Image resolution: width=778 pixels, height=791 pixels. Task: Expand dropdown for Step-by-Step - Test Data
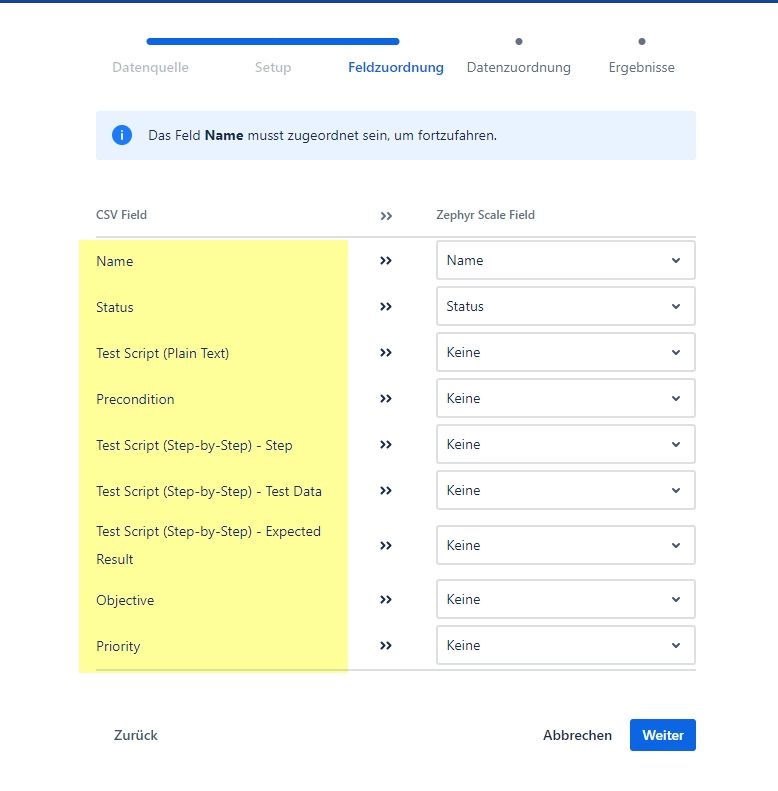(x=565, y=490)
